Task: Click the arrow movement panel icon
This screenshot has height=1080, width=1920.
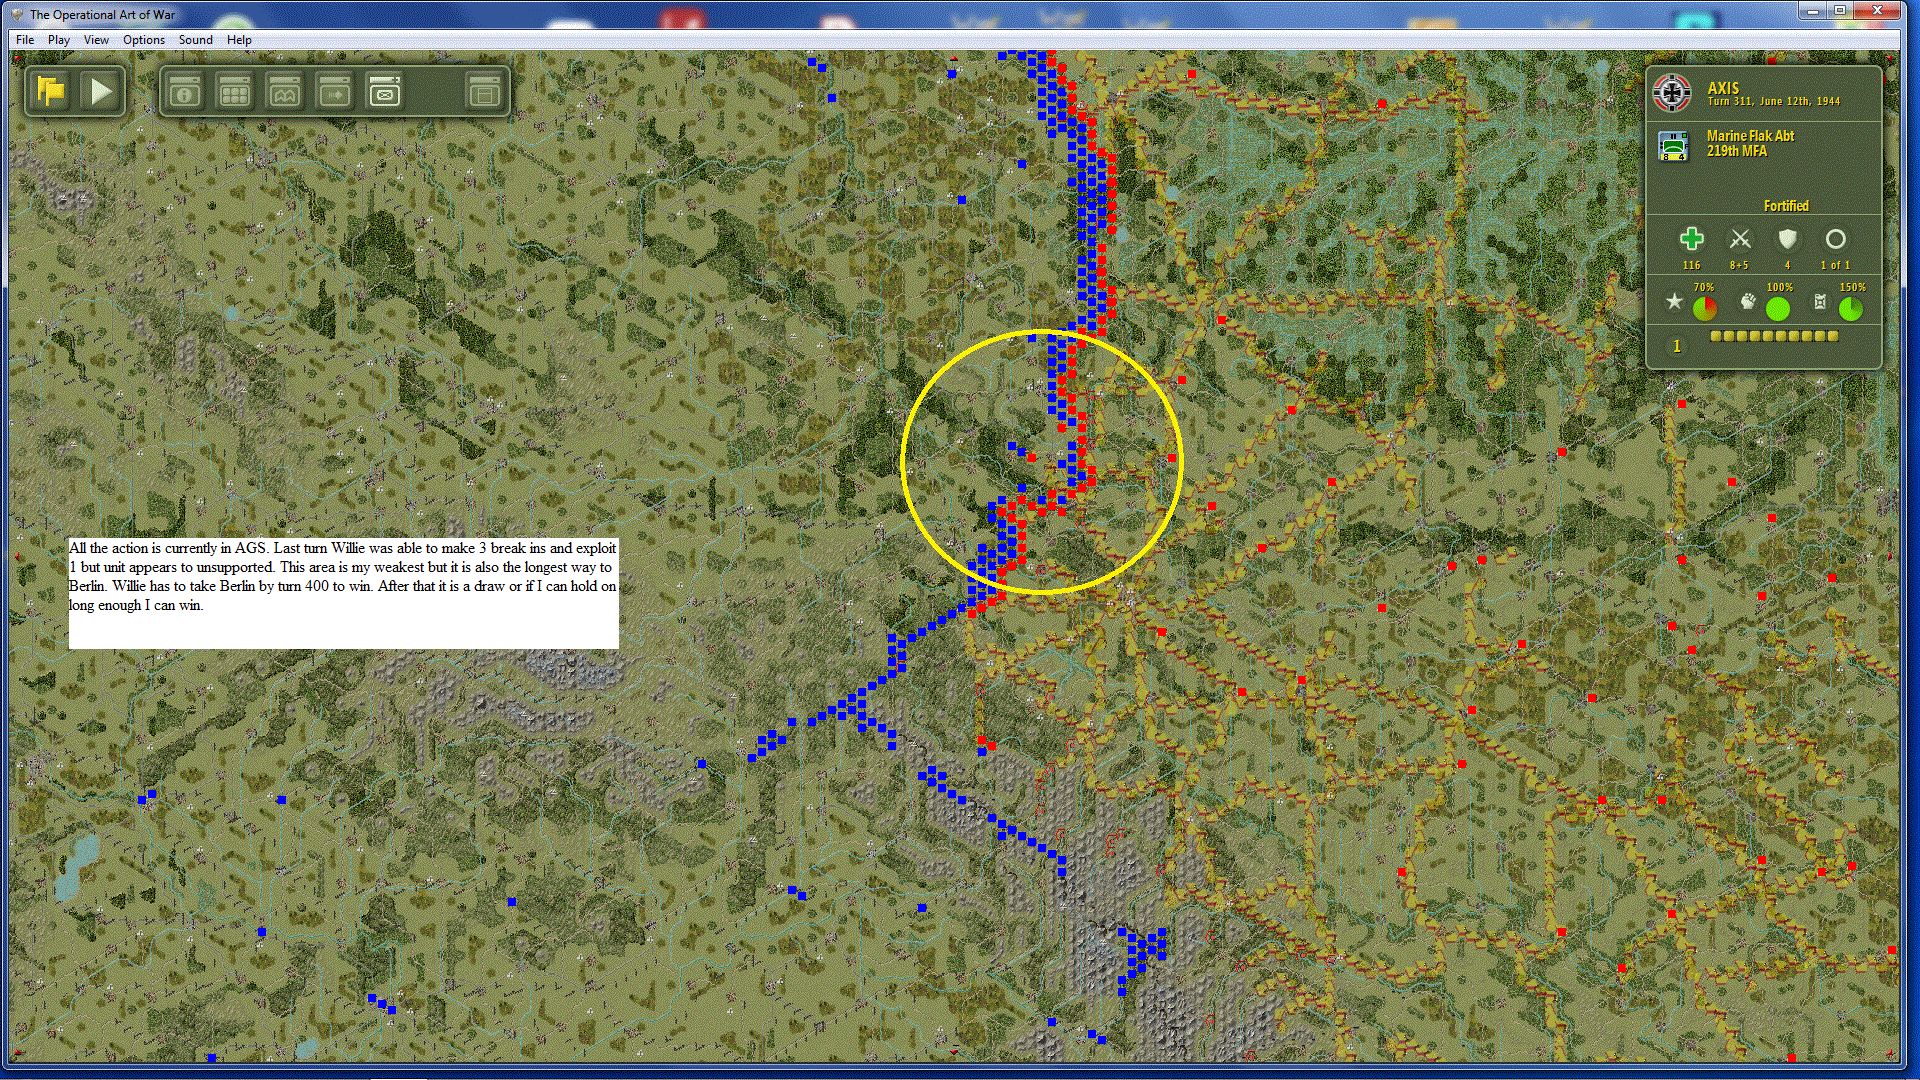Action: [335, 92]
